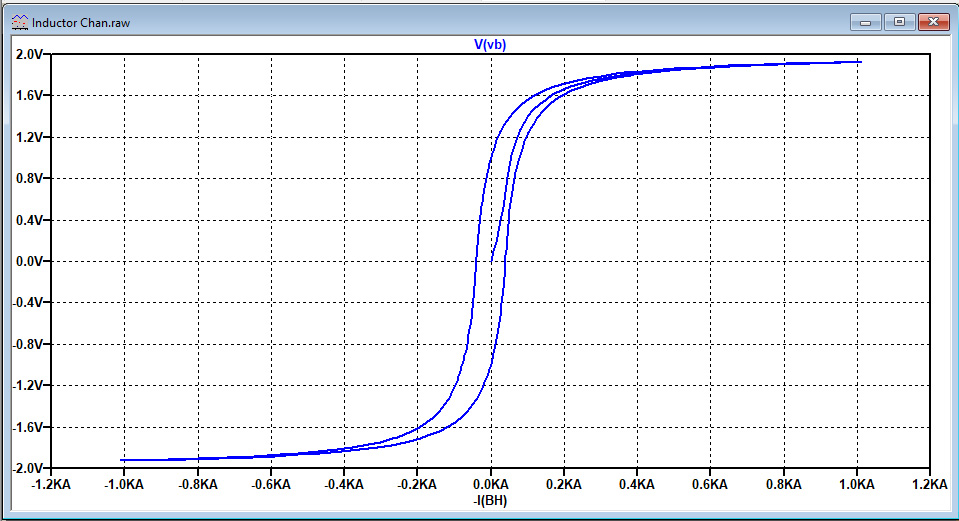The width and height of the screenshot is (959, 521).
Task: Click the -0.4KA horizontal axis label
Action: click(344, 485)
